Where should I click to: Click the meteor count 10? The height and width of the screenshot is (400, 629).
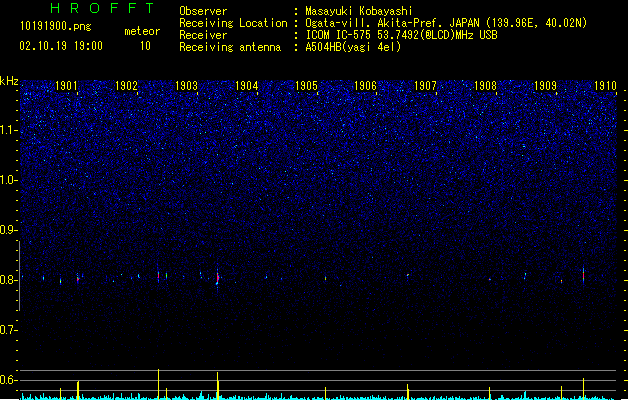click(x=145, y=46)
